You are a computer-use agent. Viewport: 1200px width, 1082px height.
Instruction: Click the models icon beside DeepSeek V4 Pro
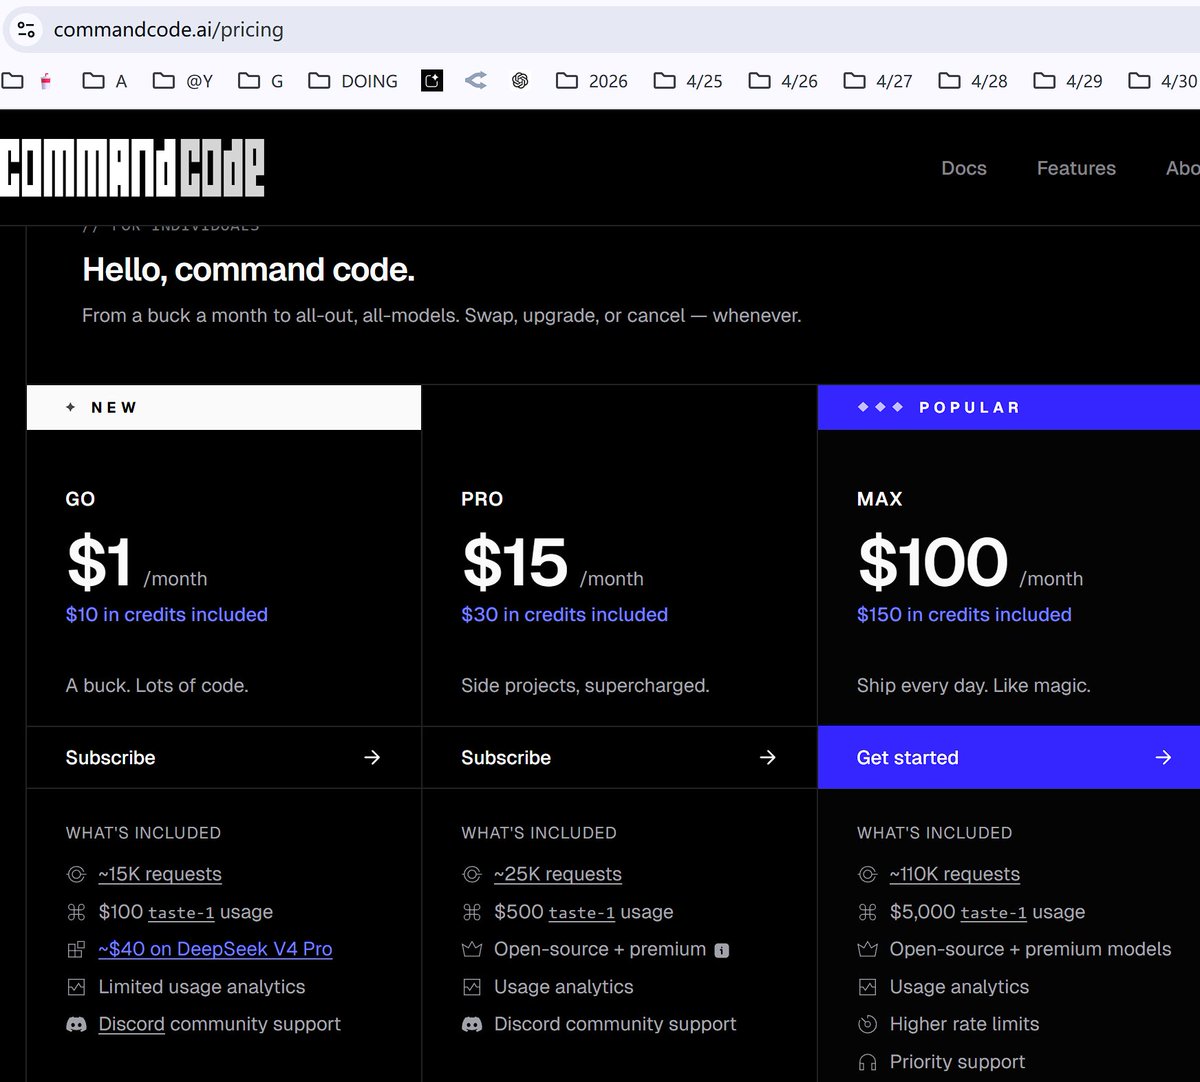[76, 950]
